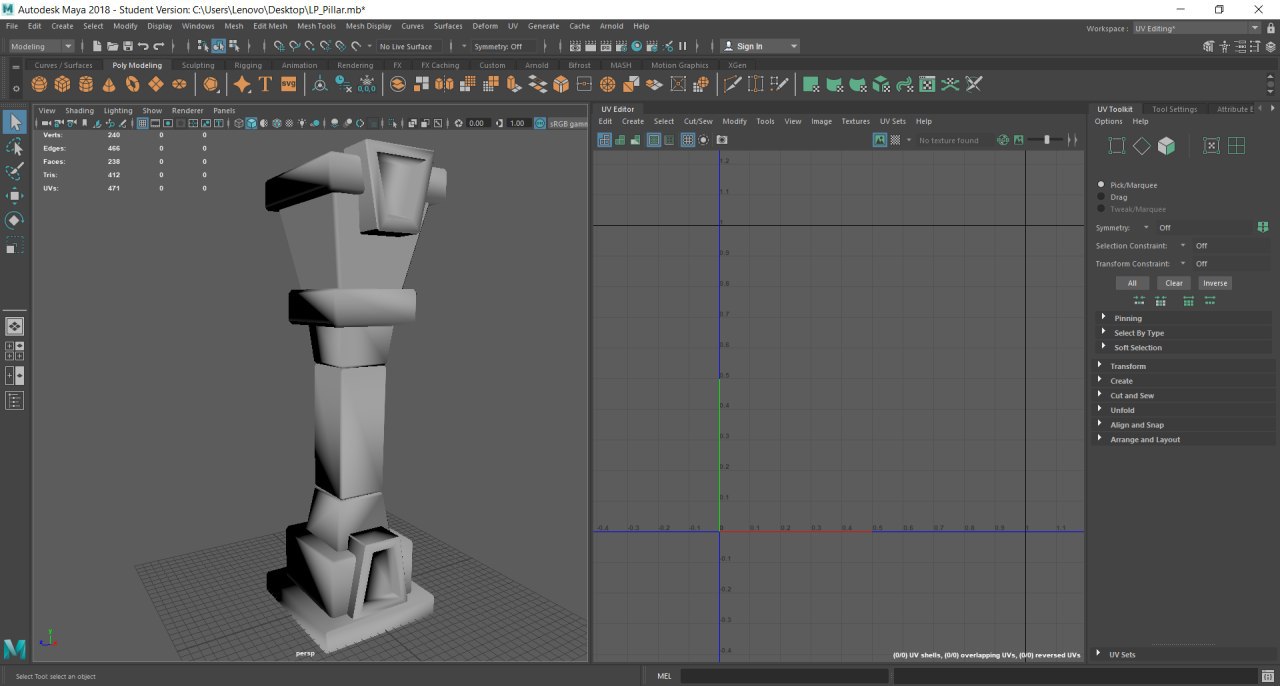
Task: Click the Clear selection button
Action: [x=1174, y=283]
